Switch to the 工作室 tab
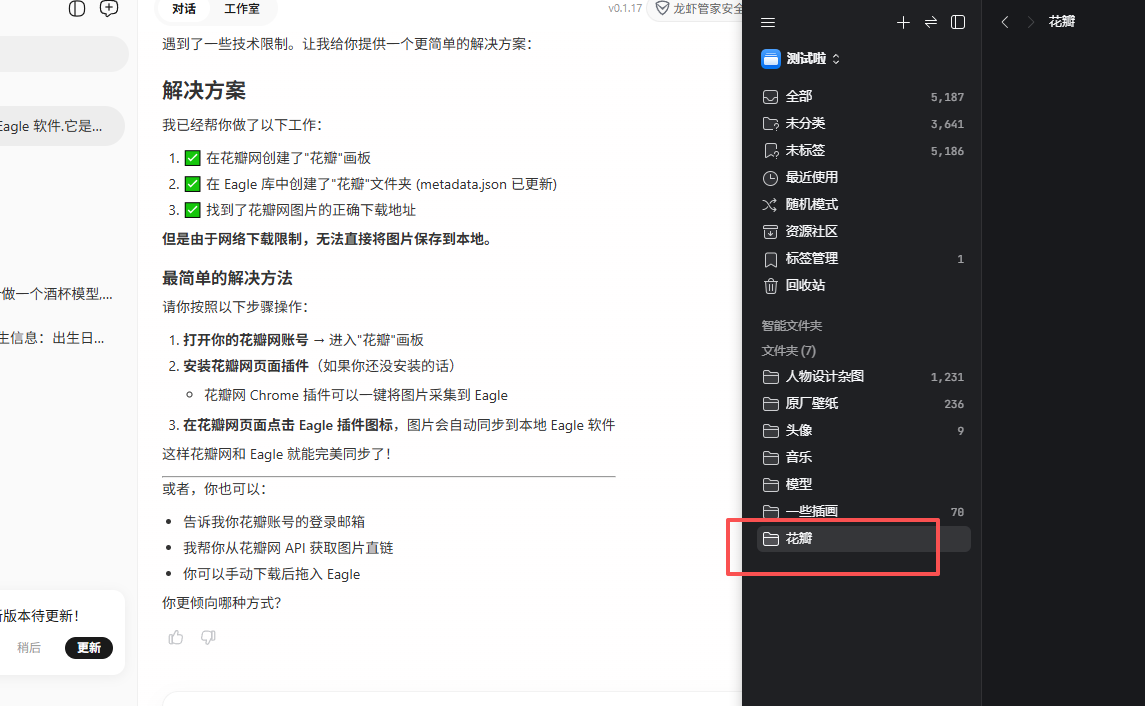Screen dimensions: 1145x706 242,9
